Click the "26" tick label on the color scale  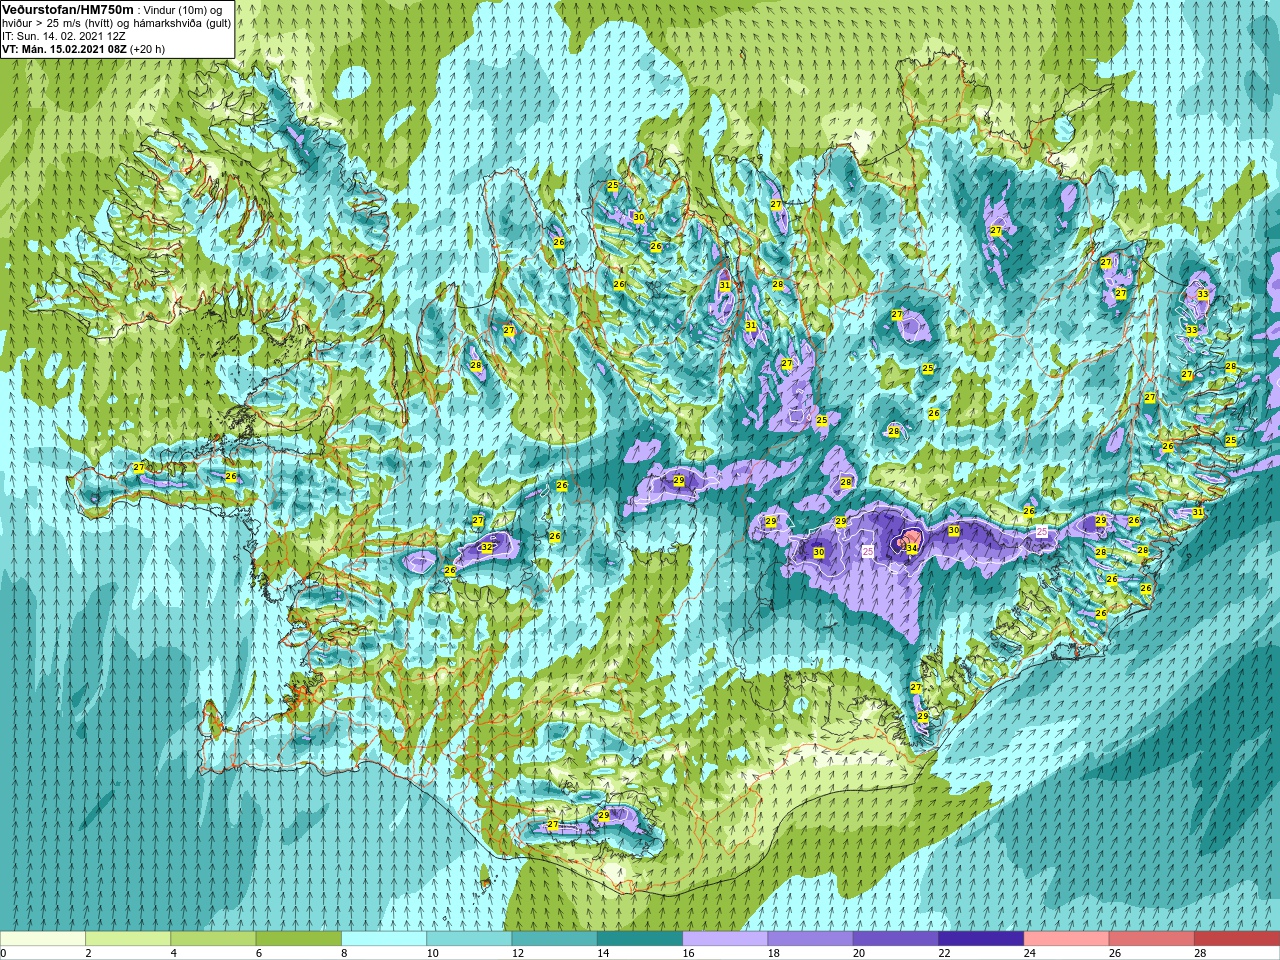[1116, 953]
